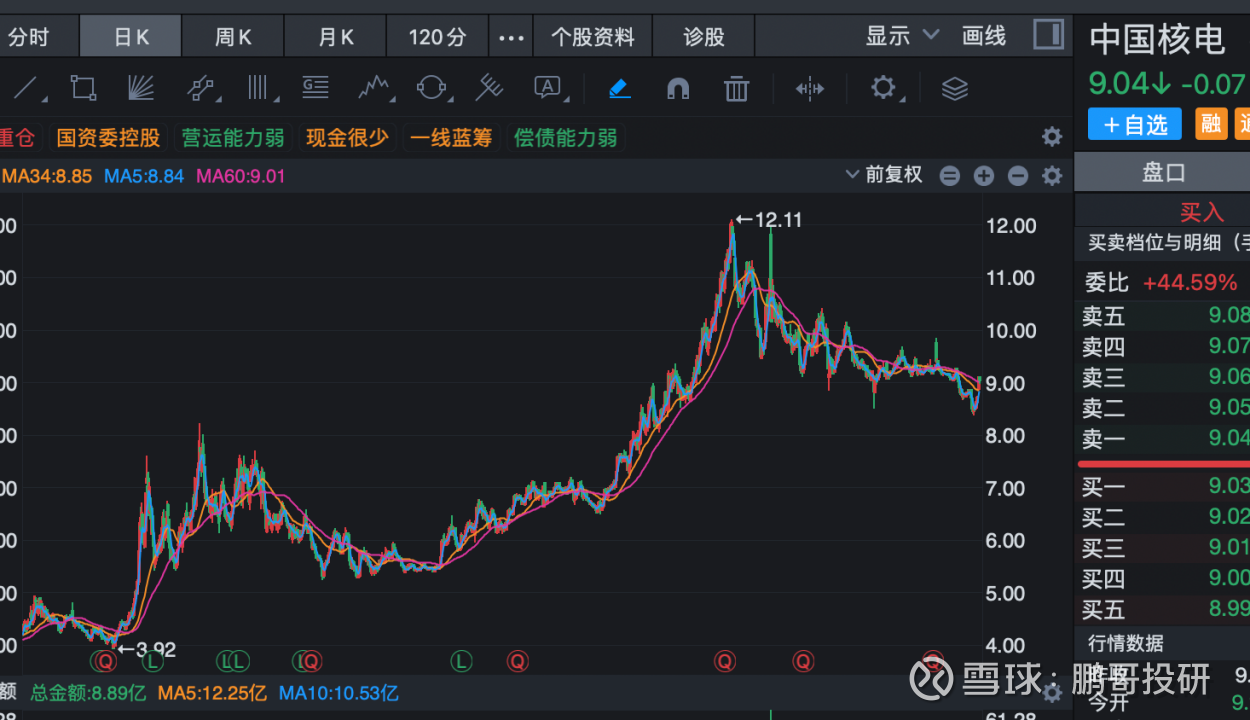
Task: Expand more periods via ellipsis button
Action: click(511, 37)
